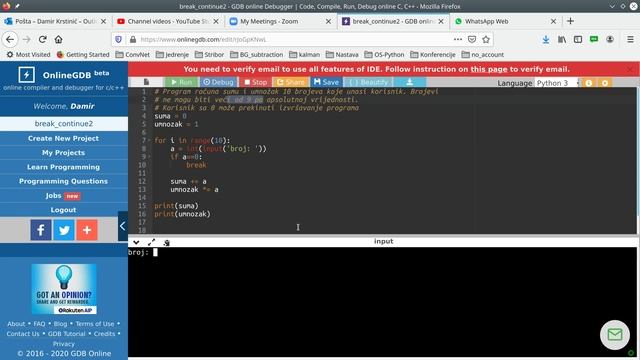Image resolution: width=640 pixels, height=360 pixels.
Task: Open editor settings gear icon
Action: coord(604,83)
